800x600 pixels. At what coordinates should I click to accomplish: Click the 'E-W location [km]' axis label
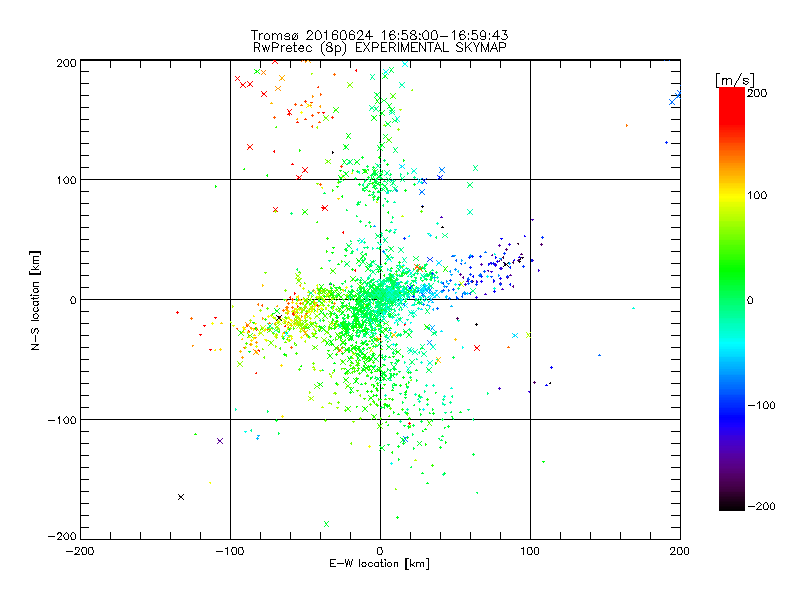pos(379,564)
